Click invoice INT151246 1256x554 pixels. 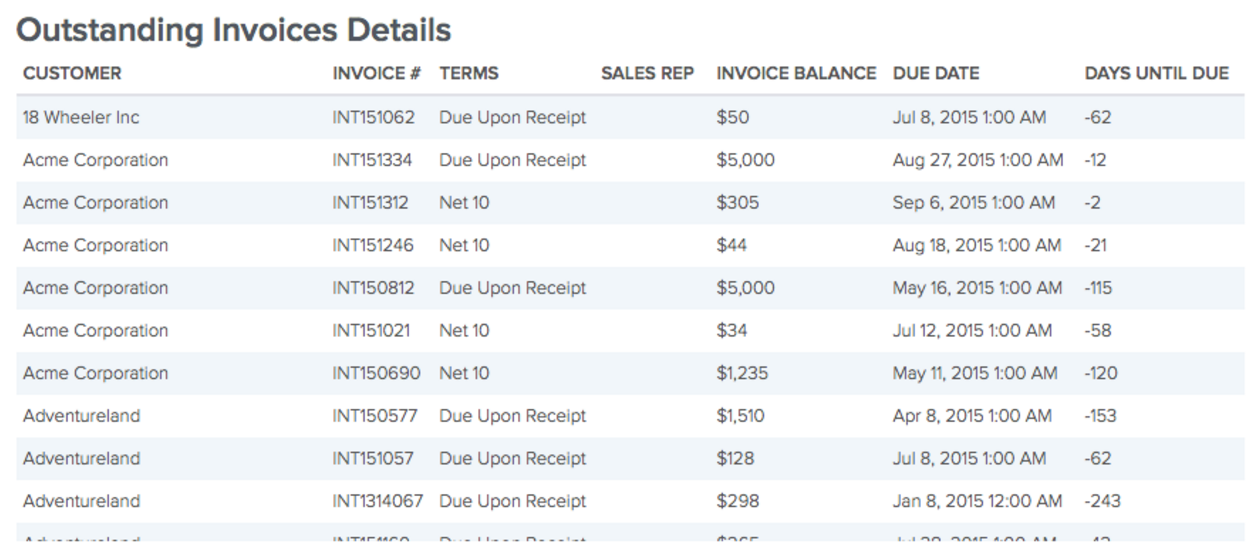click(x=372, y=245)
